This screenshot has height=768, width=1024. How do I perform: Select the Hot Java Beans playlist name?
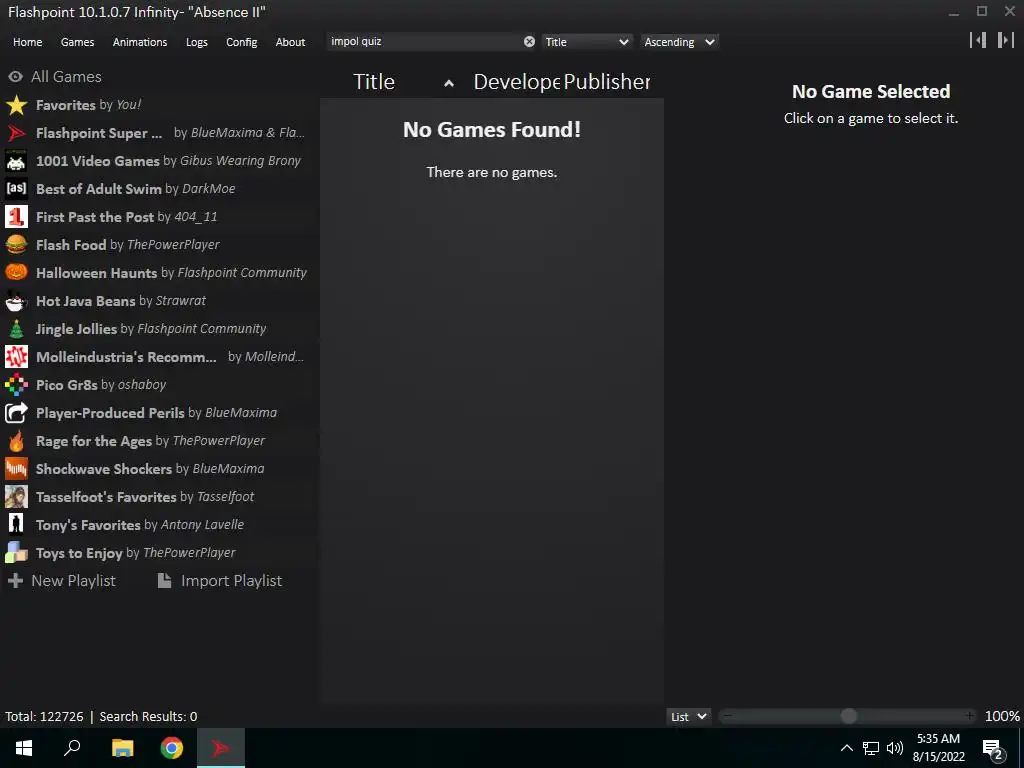pos(86,301)
